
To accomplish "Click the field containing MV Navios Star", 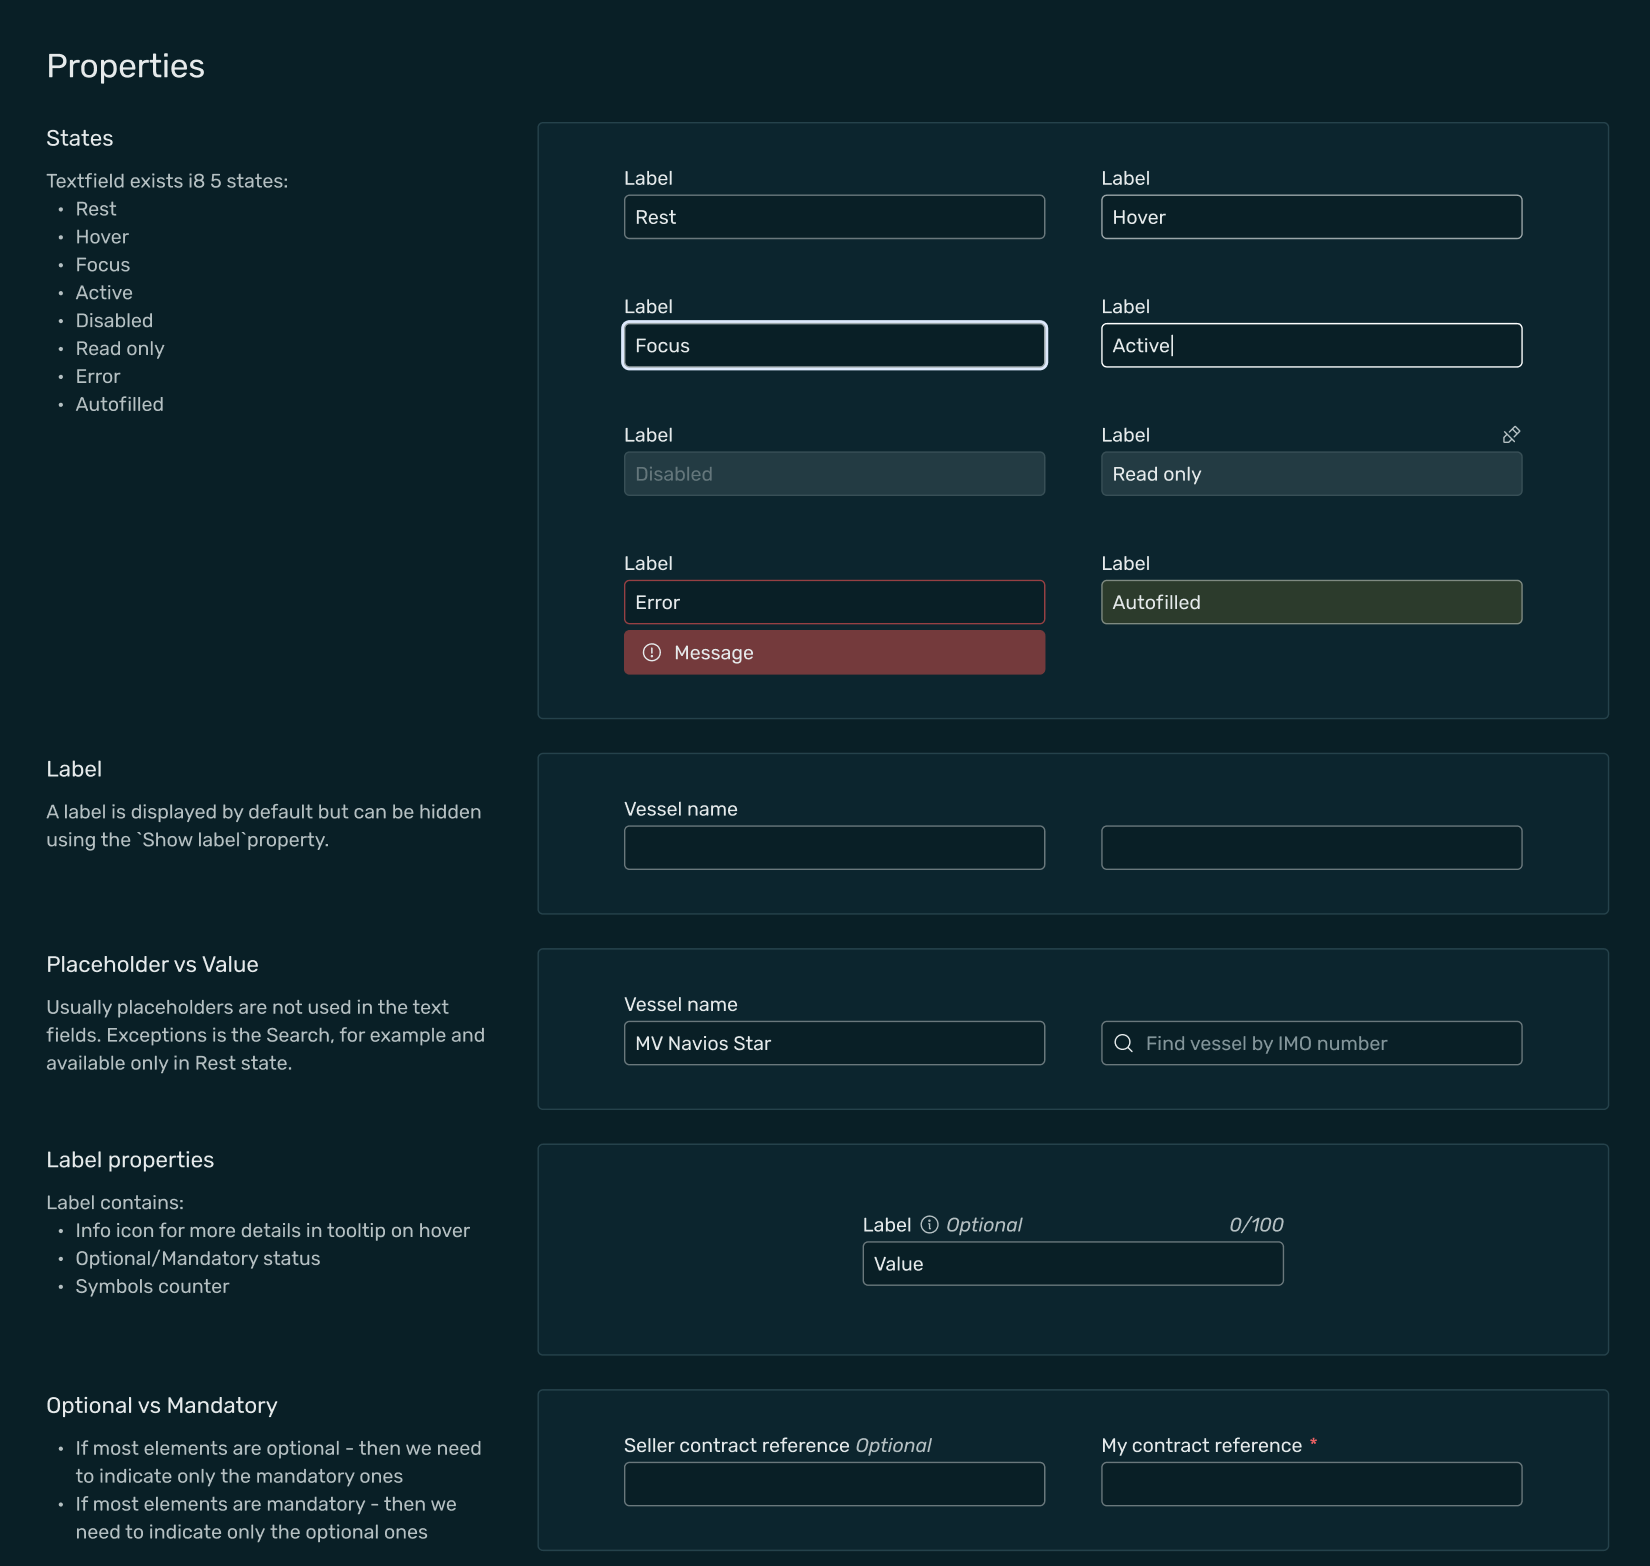I will coord(834,1043).
